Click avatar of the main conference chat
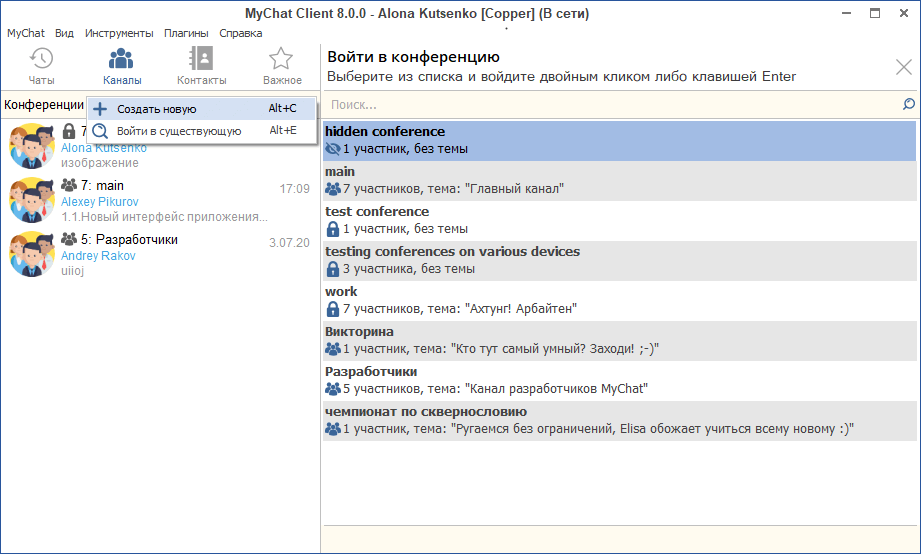 pyautogui.click(x=31, y=200)
